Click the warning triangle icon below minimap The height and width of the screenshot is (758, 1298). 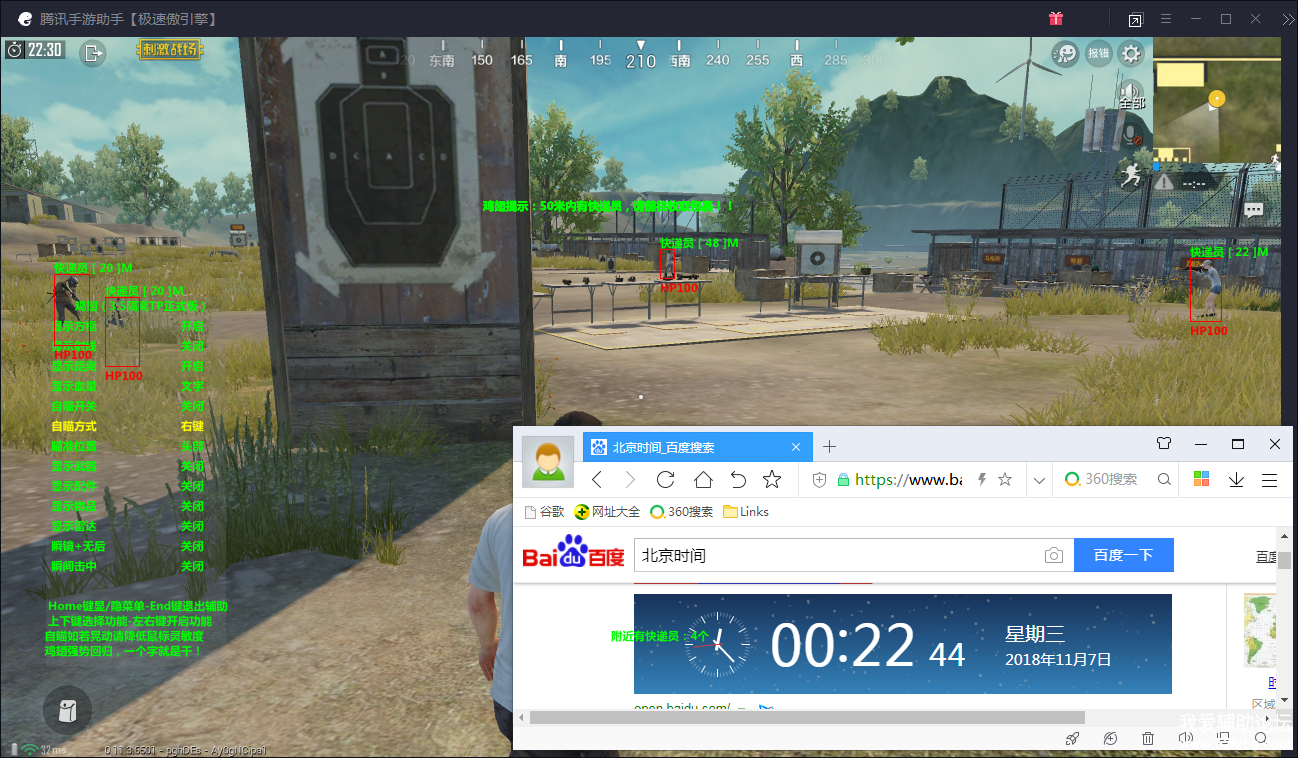[1164, 182]
